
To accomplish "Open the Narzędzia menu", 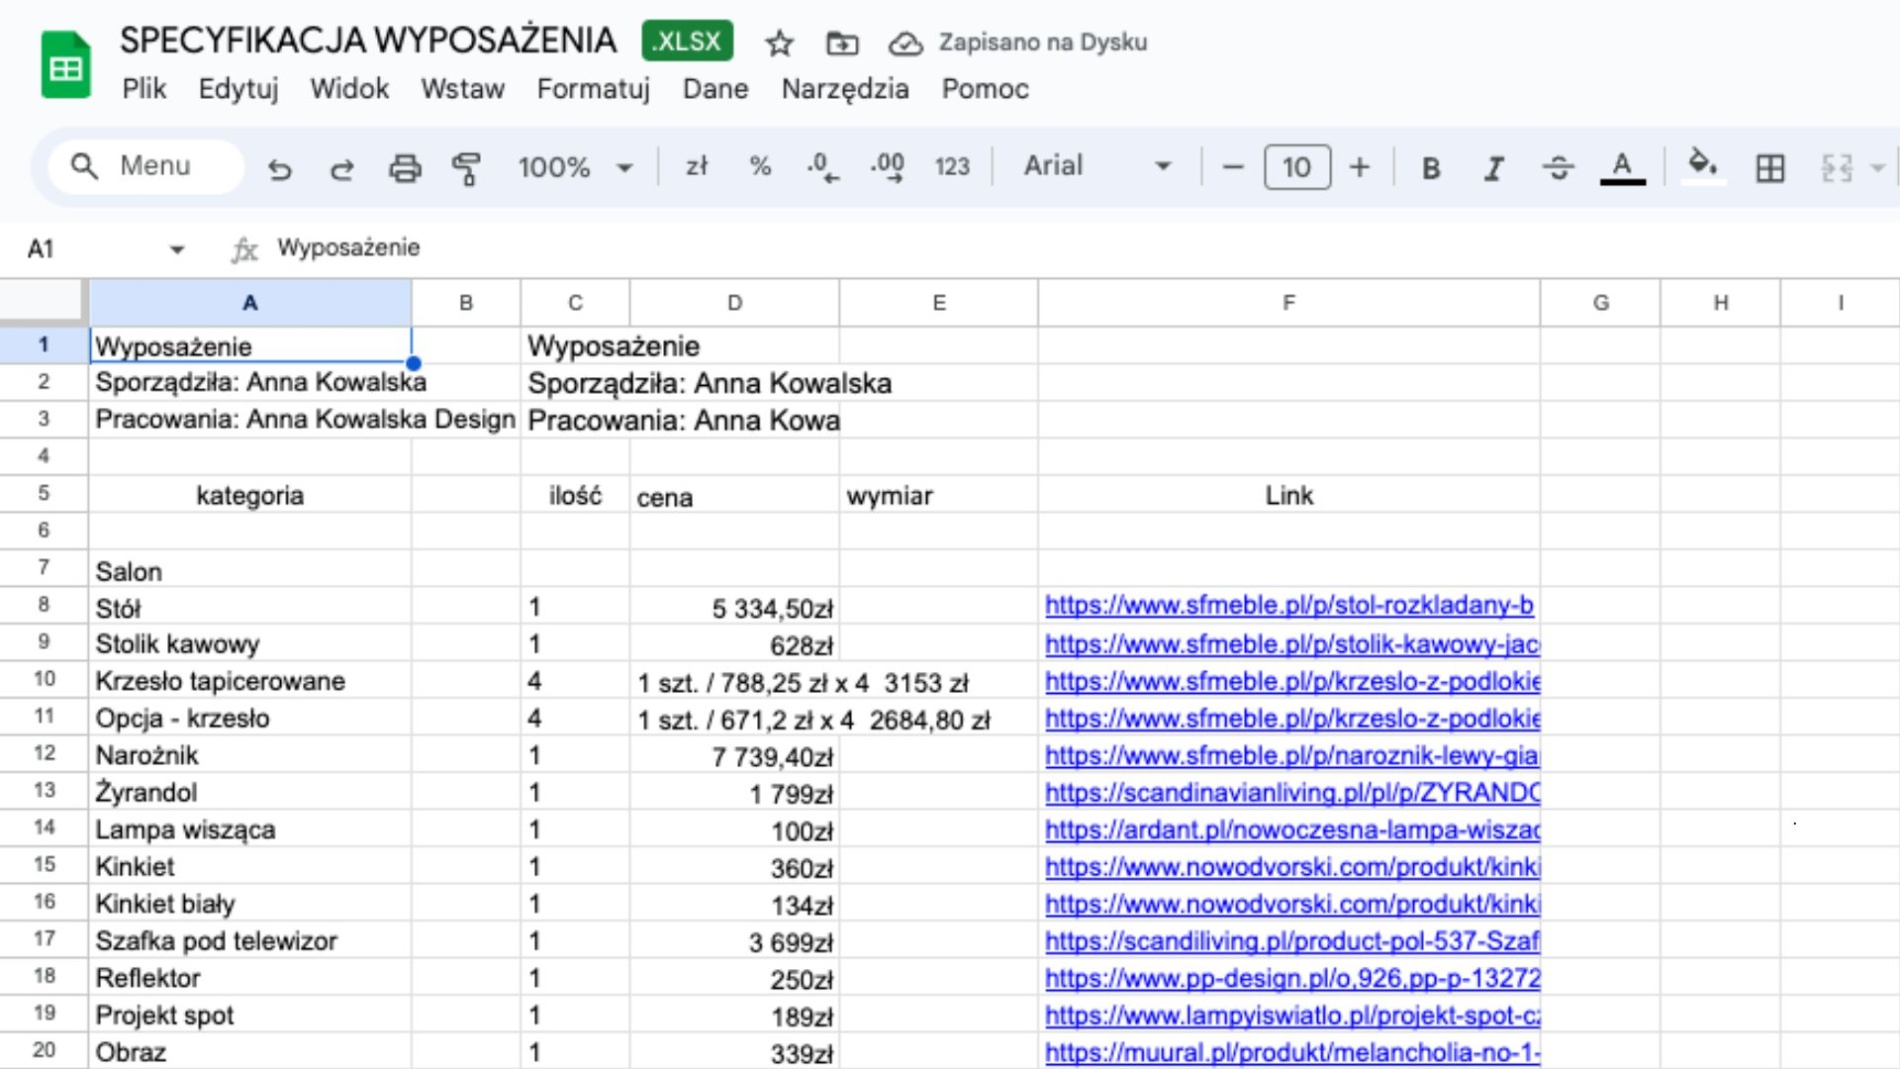I will point(845,89).
